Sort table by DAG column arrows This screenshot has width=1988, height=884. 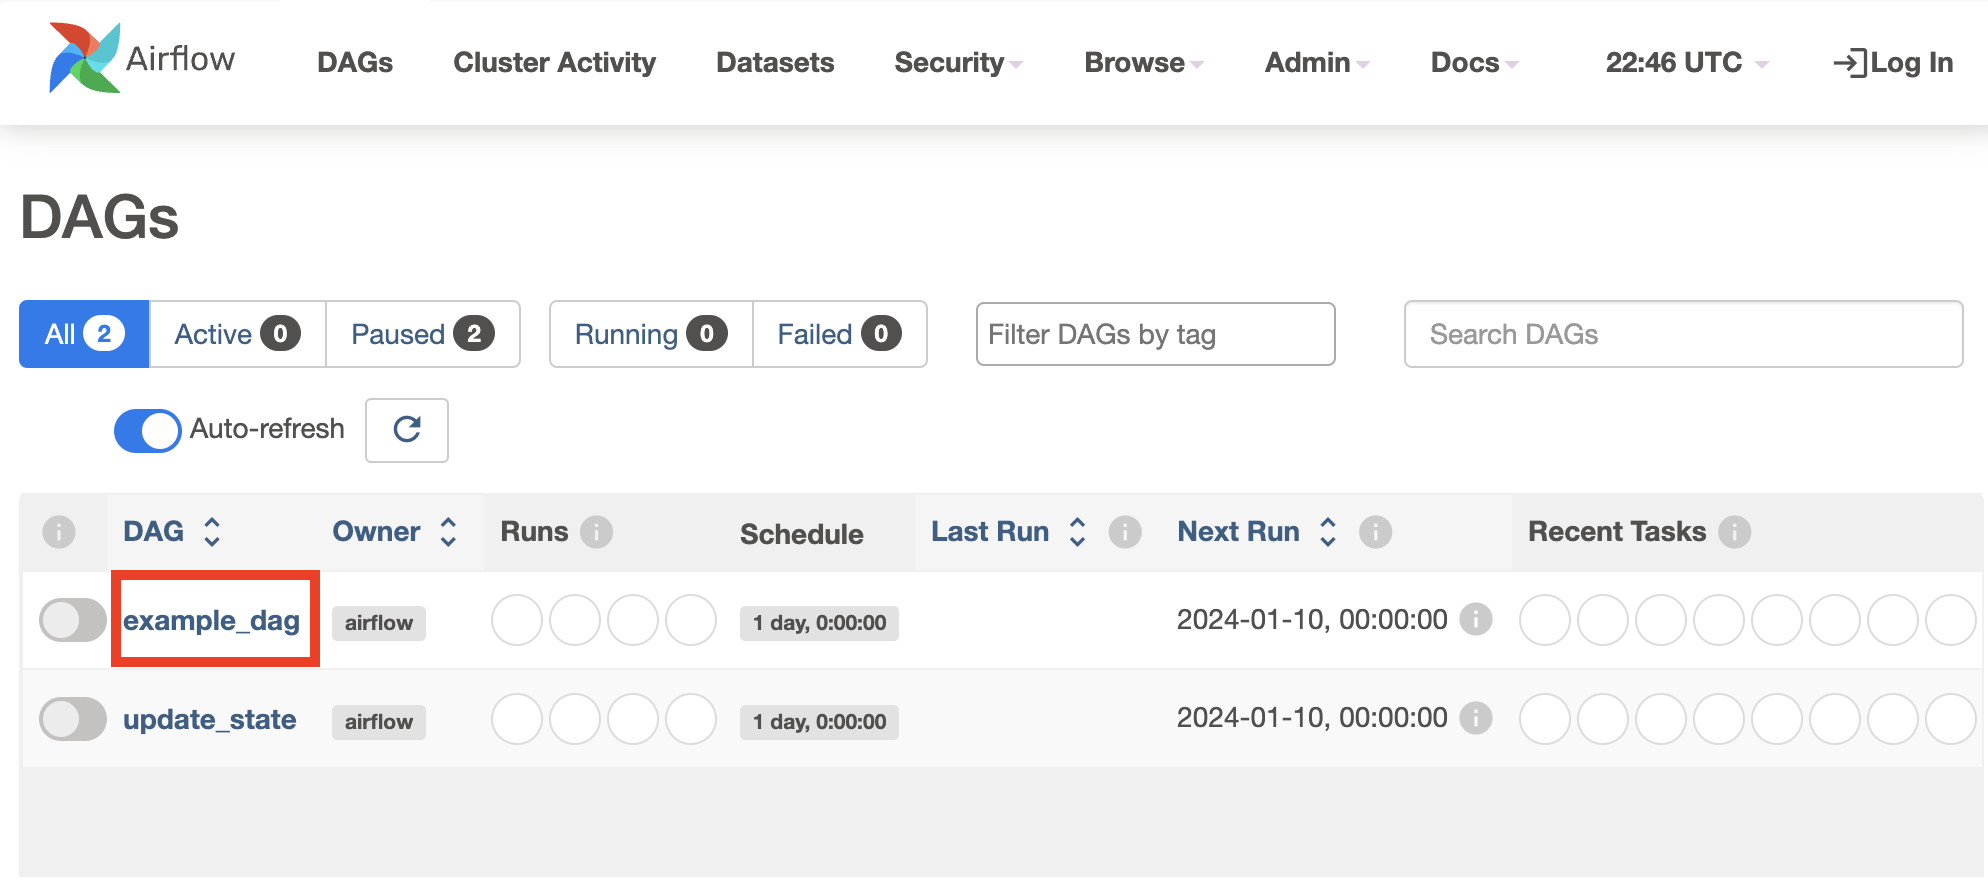point(212,532)
